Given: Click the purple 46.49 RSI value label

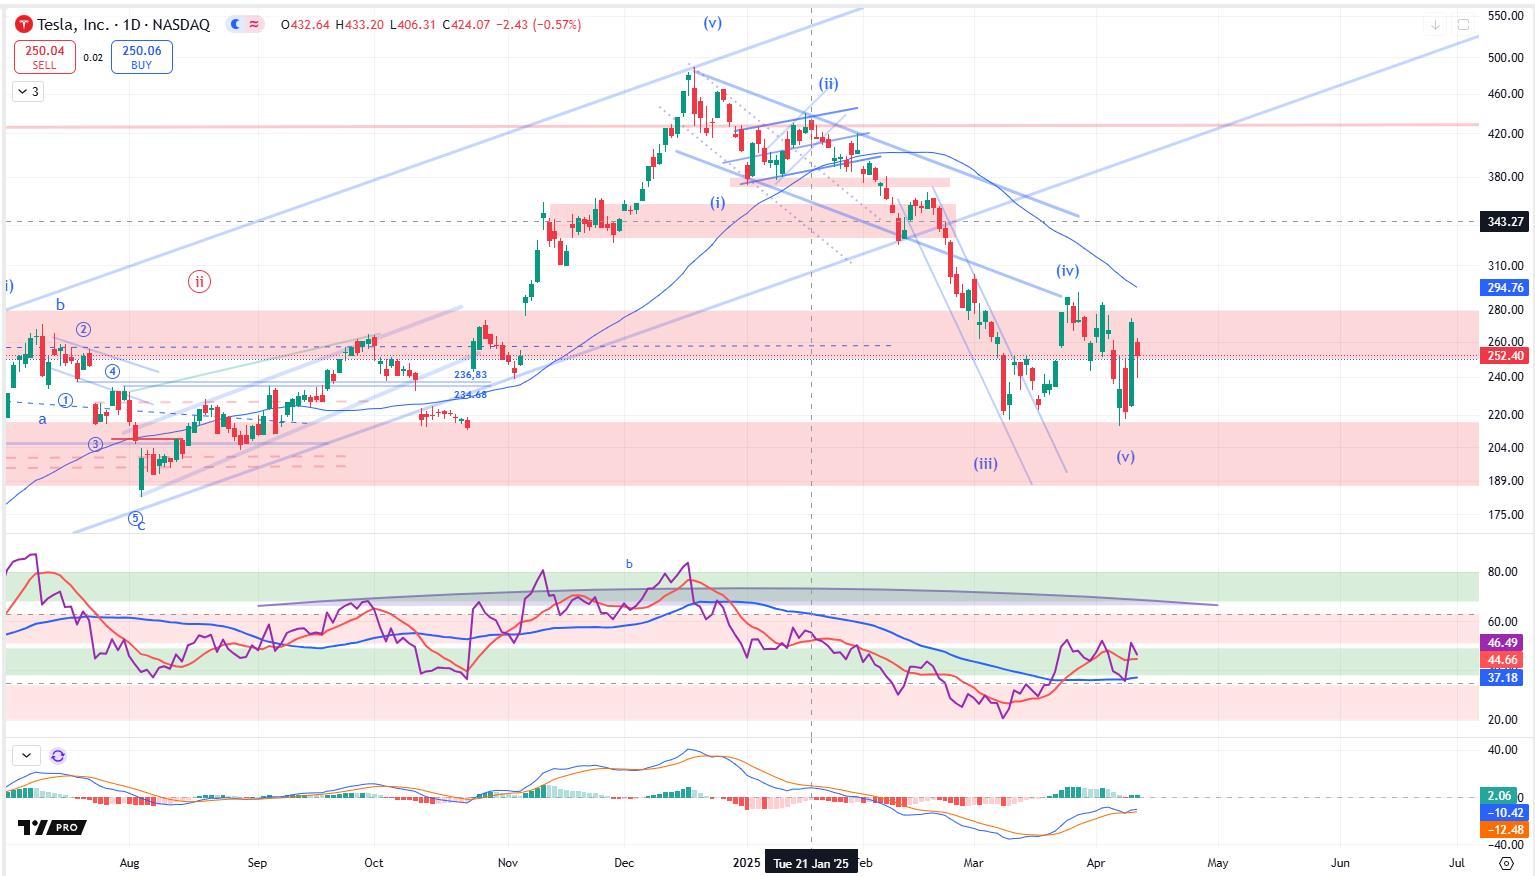Looking at the screenshot, I should point(1502,643).
